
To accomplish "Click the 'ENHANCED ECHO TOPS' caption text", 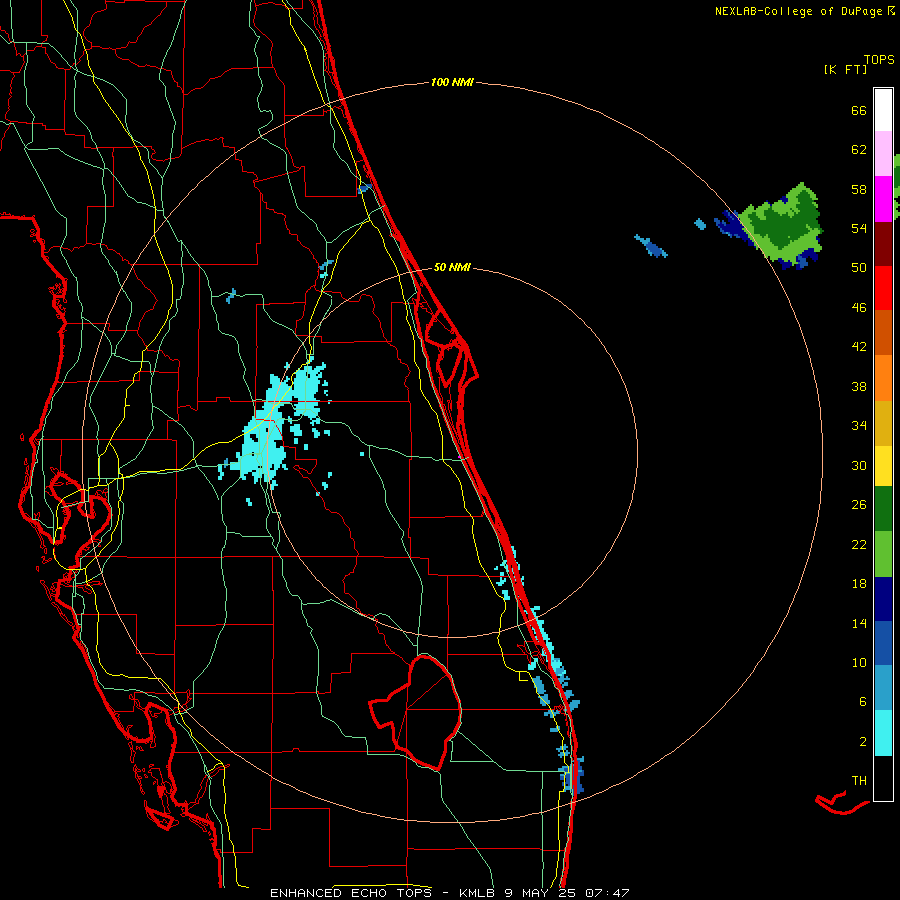I will pyautogui.click(x=351, y=893).
